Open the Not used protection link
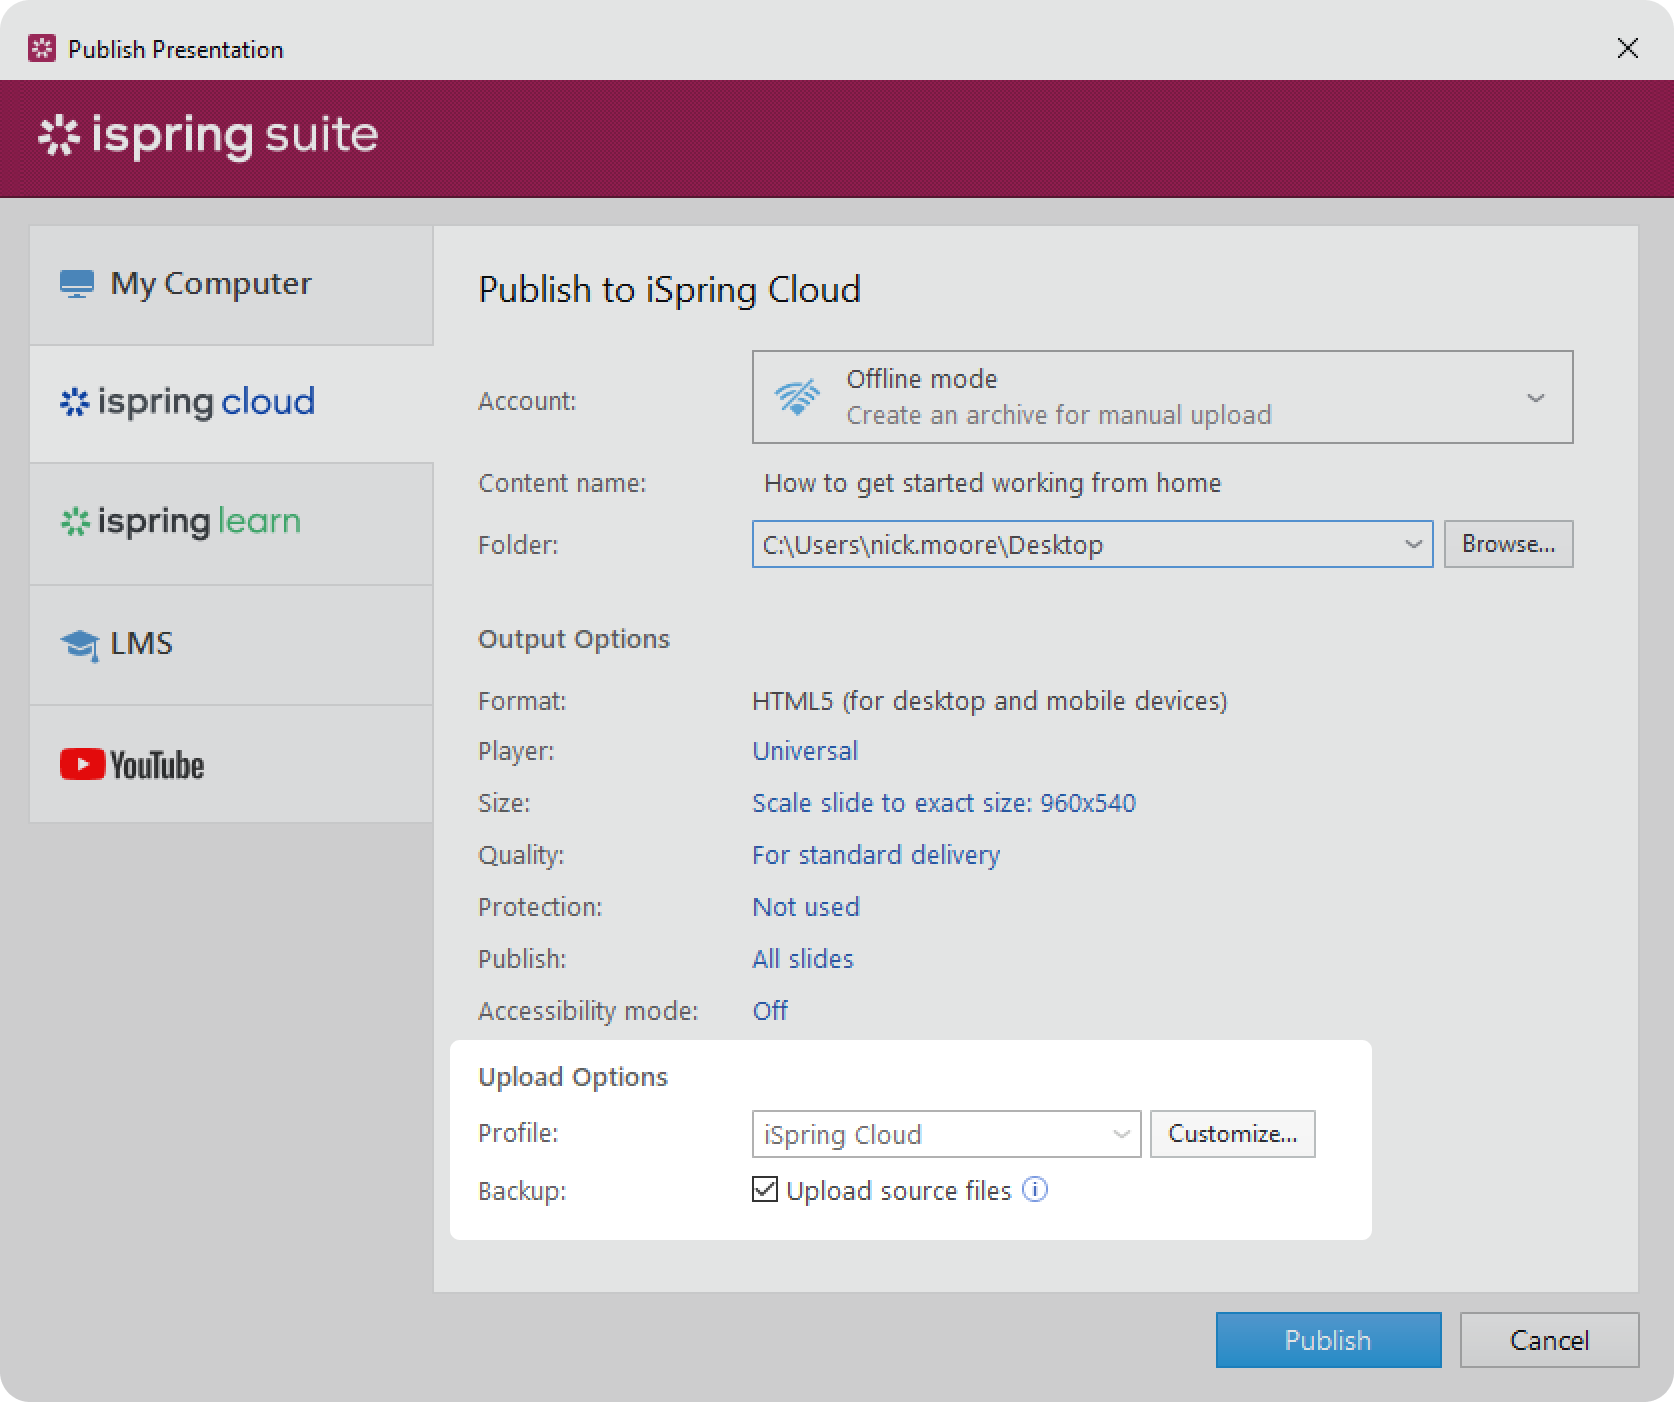Screen dimensions: 1674x1402 [806, 907]
